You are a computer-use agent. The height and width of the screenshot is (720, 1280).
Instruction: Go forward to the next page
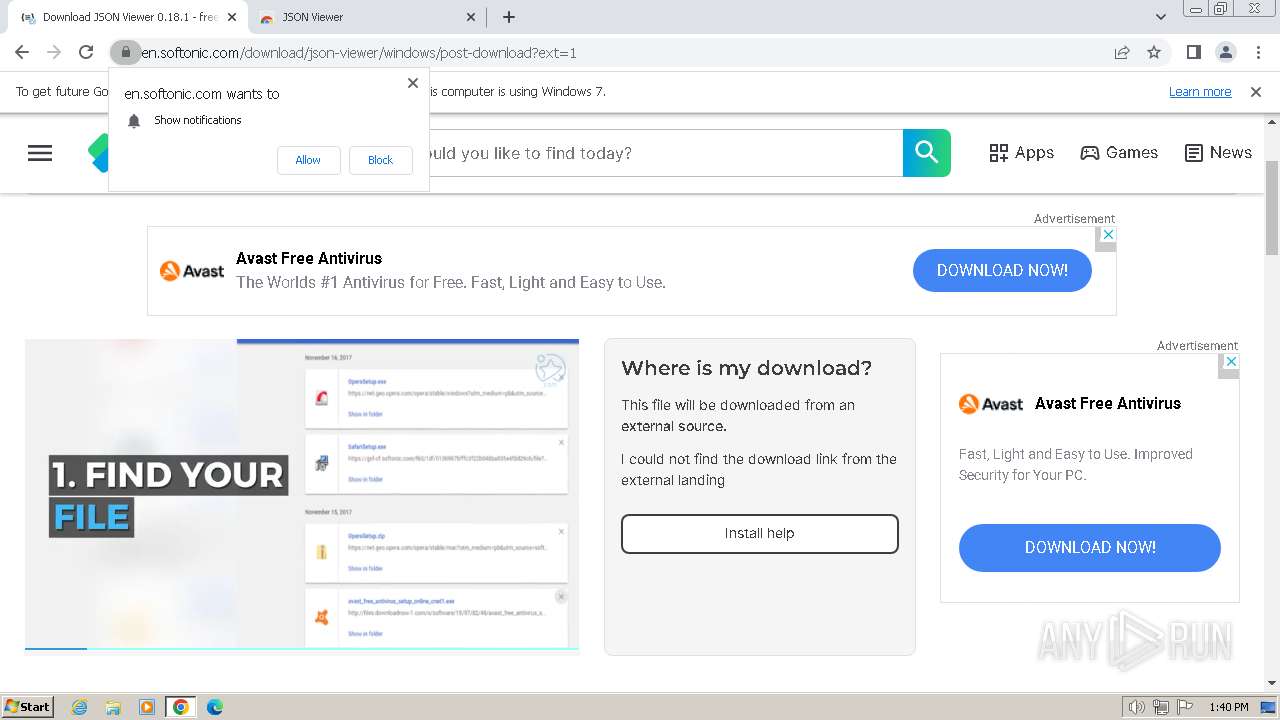click(x=54, y=52)
